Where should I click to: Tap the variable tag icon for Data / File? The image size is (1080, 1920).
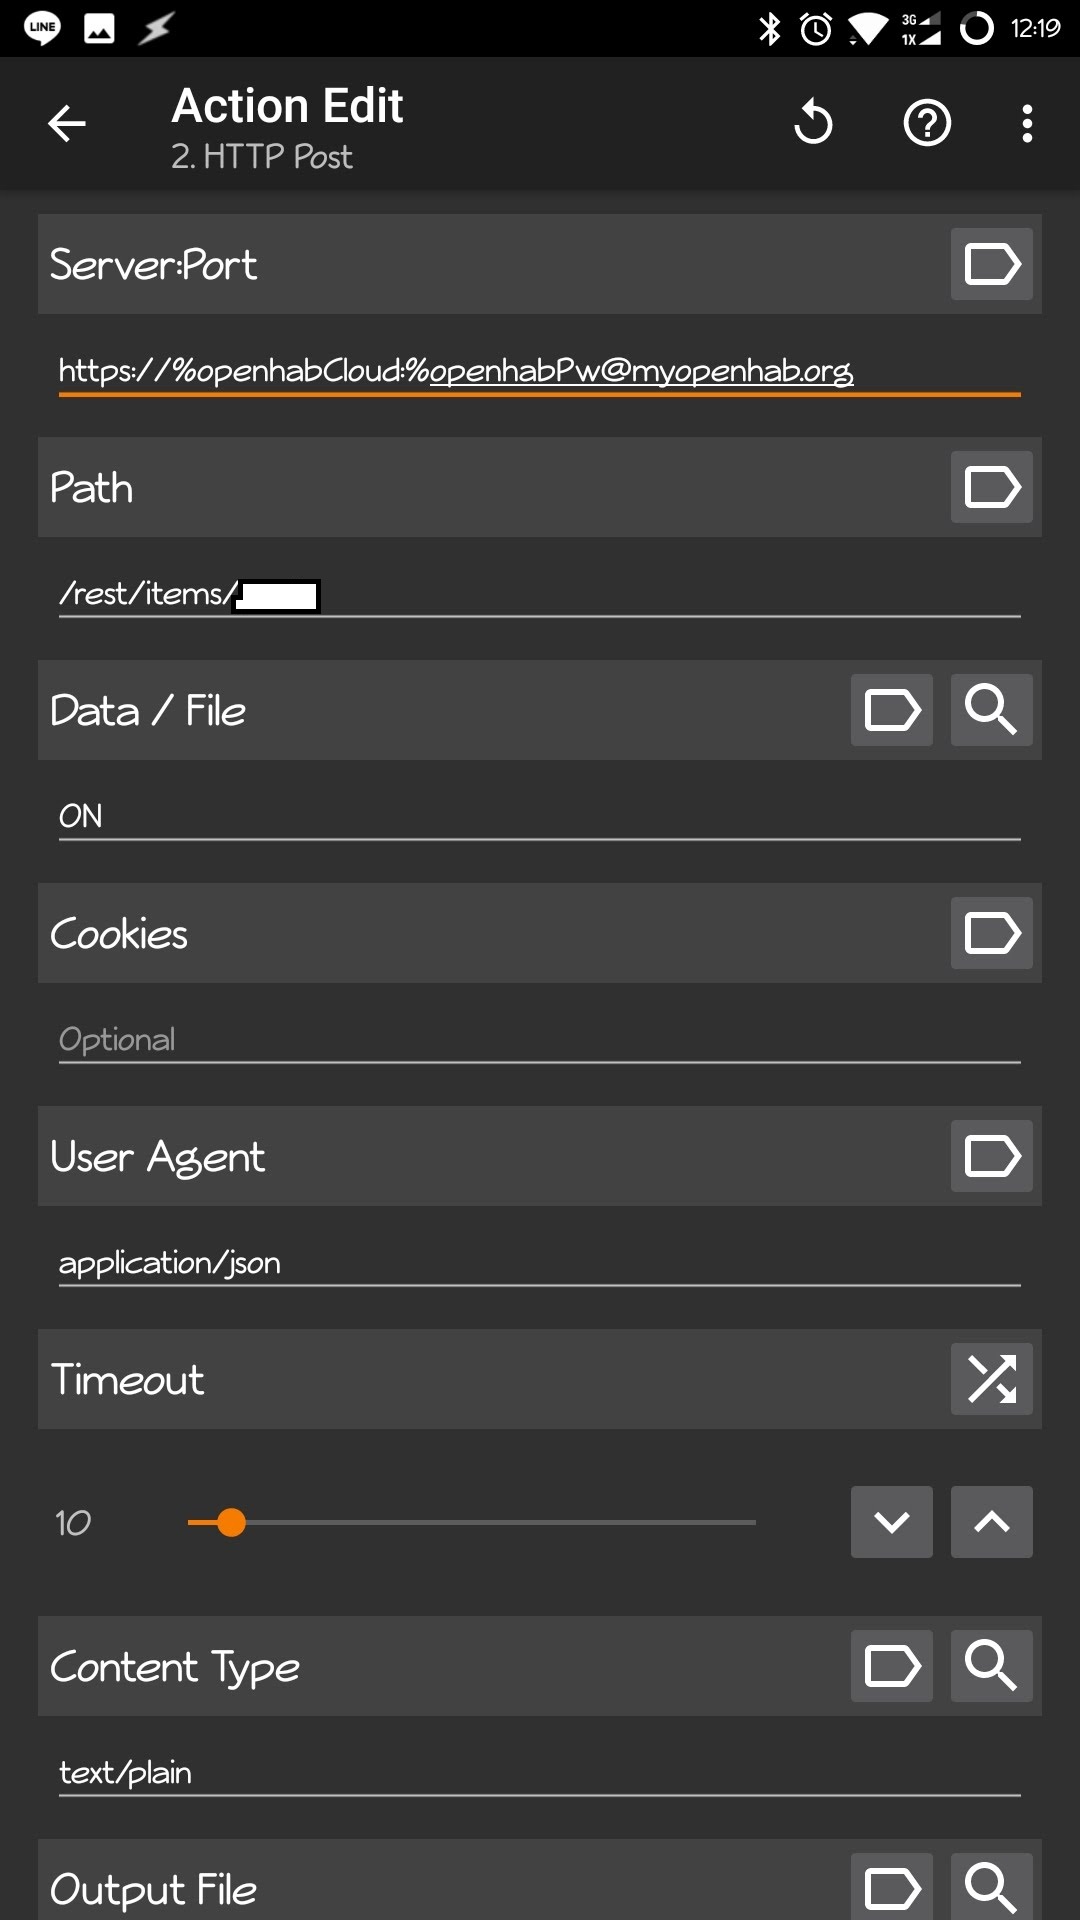(891, 710)
